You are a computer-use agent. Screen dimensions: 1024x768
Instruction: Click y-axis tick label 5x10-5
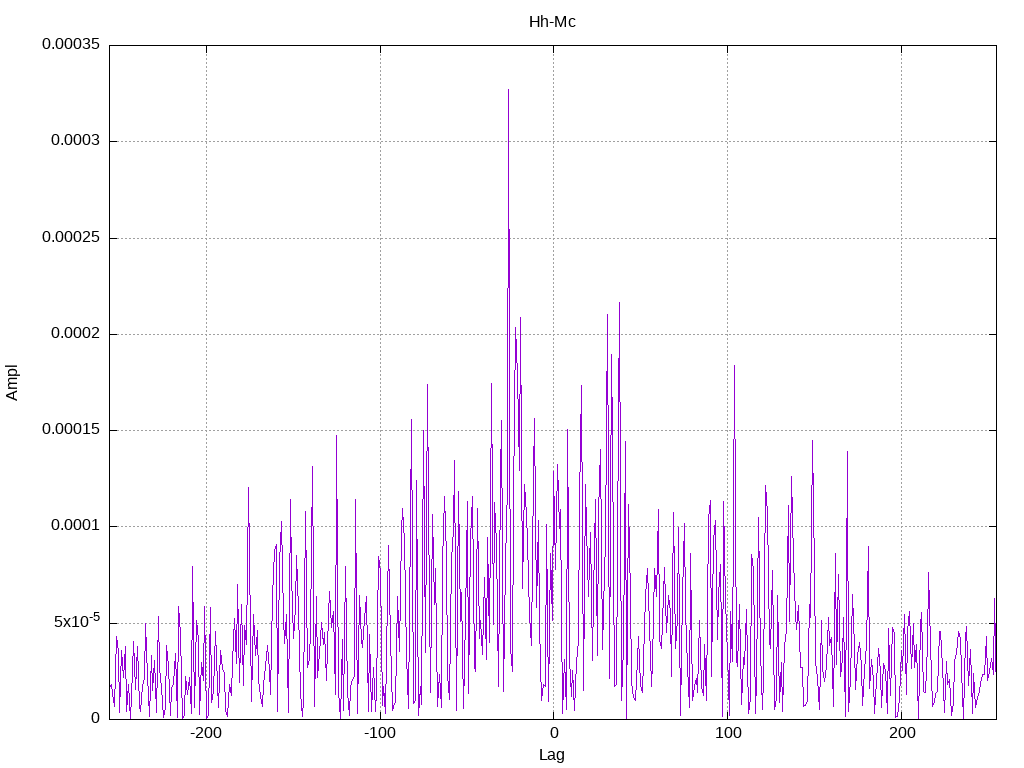[x=77, y=621]
